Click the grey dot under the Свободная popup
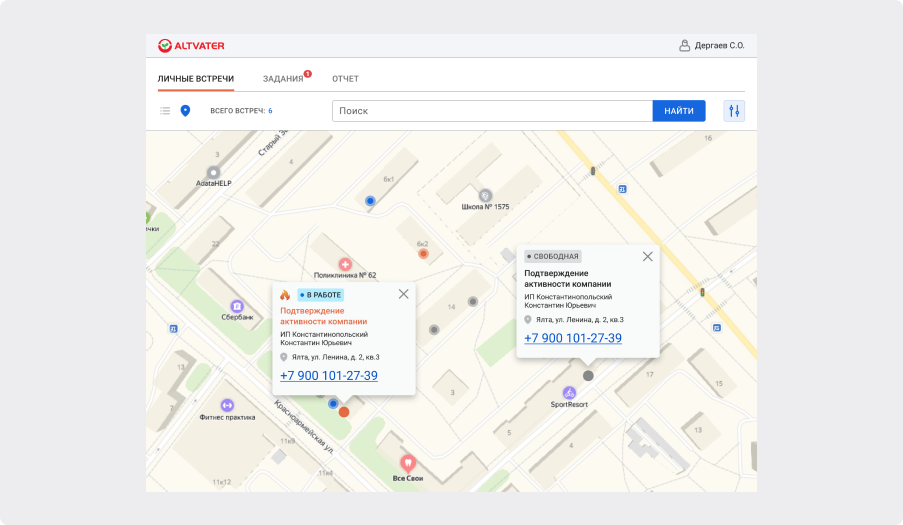This screenshot has height=525, width=903. click(588, 376)
